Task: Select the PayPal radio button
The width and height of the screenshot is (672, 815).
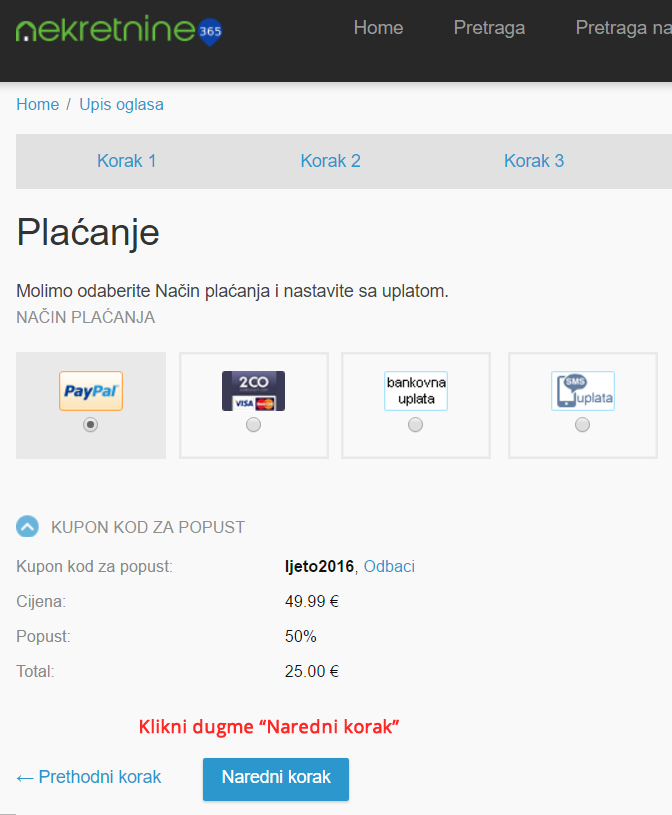Action: (x=90, y=425)
